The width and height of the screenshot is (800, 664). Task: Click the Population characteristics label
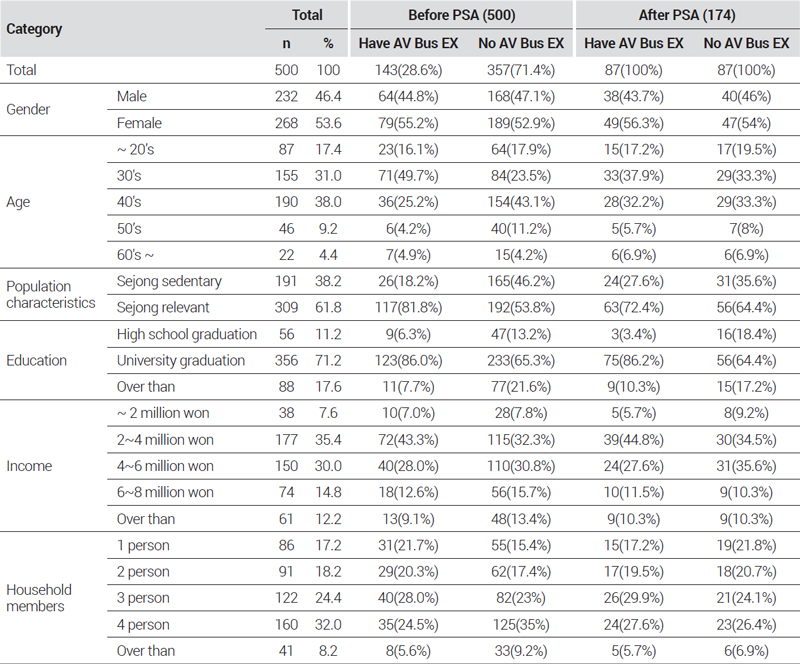click(x=53, y=294)
